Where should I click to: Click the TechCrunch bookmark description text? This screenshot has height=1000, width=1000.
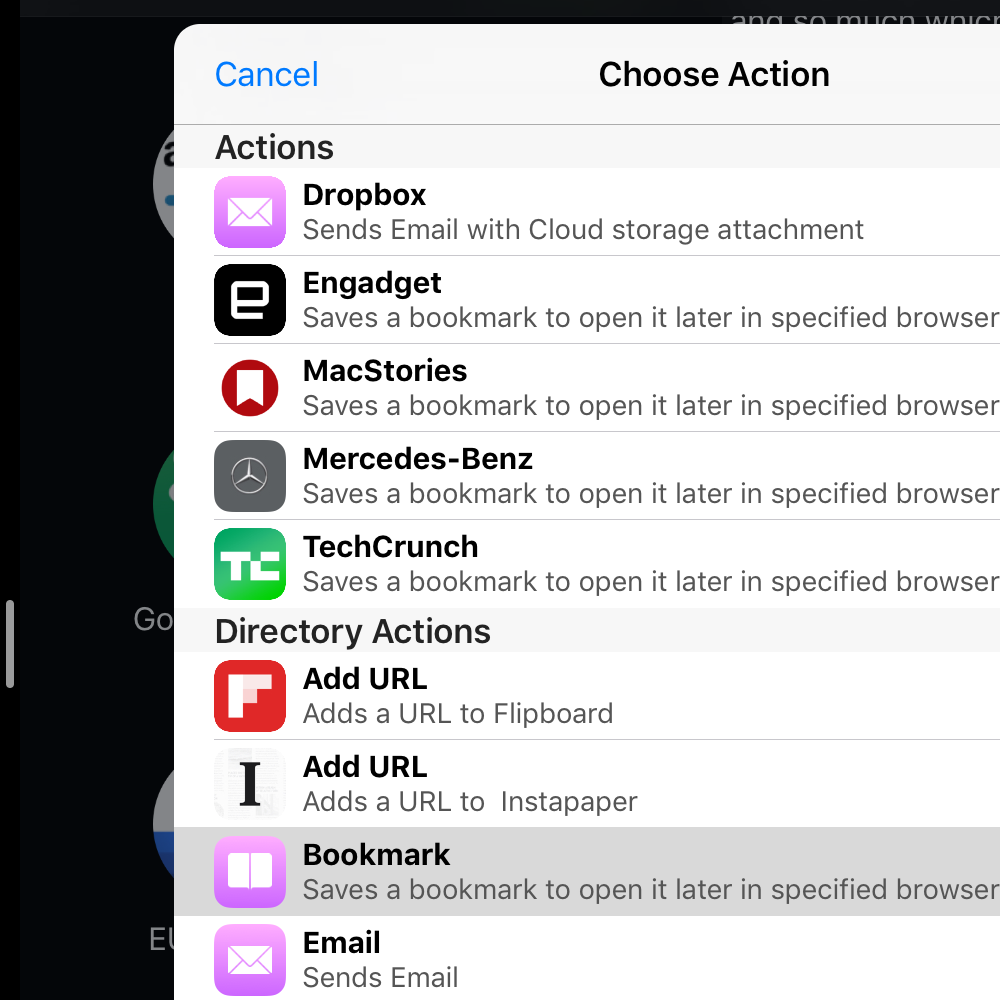[x=651, y=582]
